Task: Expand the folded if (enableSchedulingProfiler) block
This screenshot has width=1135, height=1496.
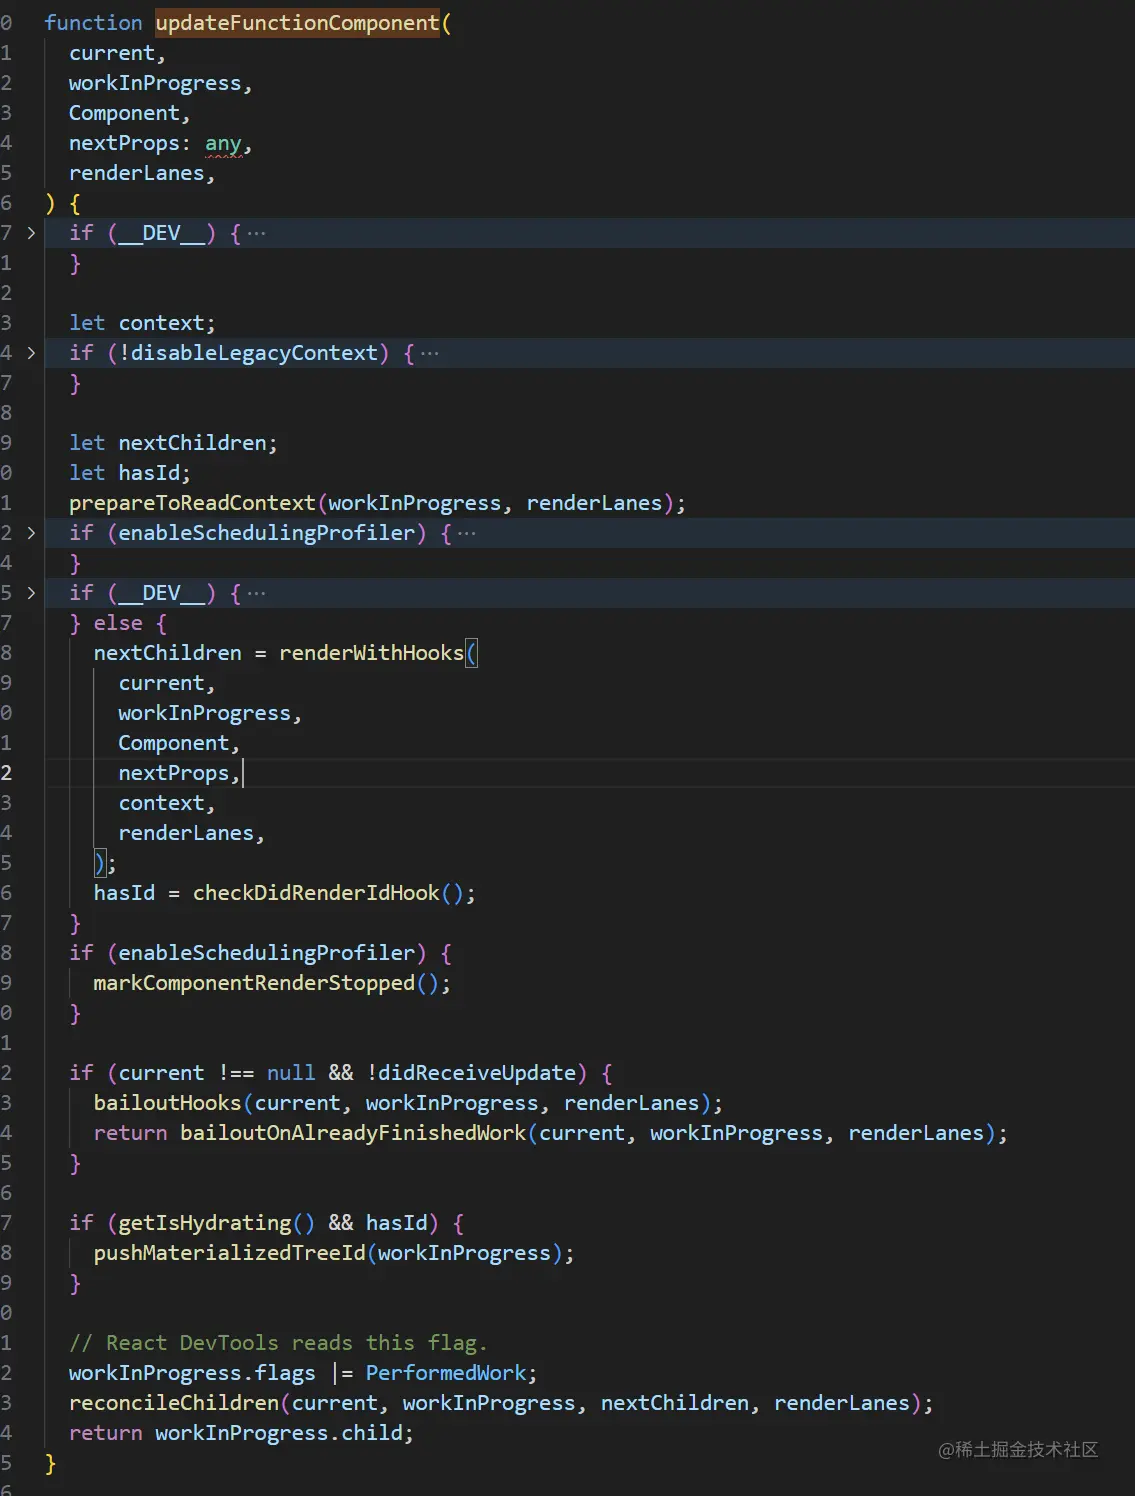Action: tap(31, 533)
